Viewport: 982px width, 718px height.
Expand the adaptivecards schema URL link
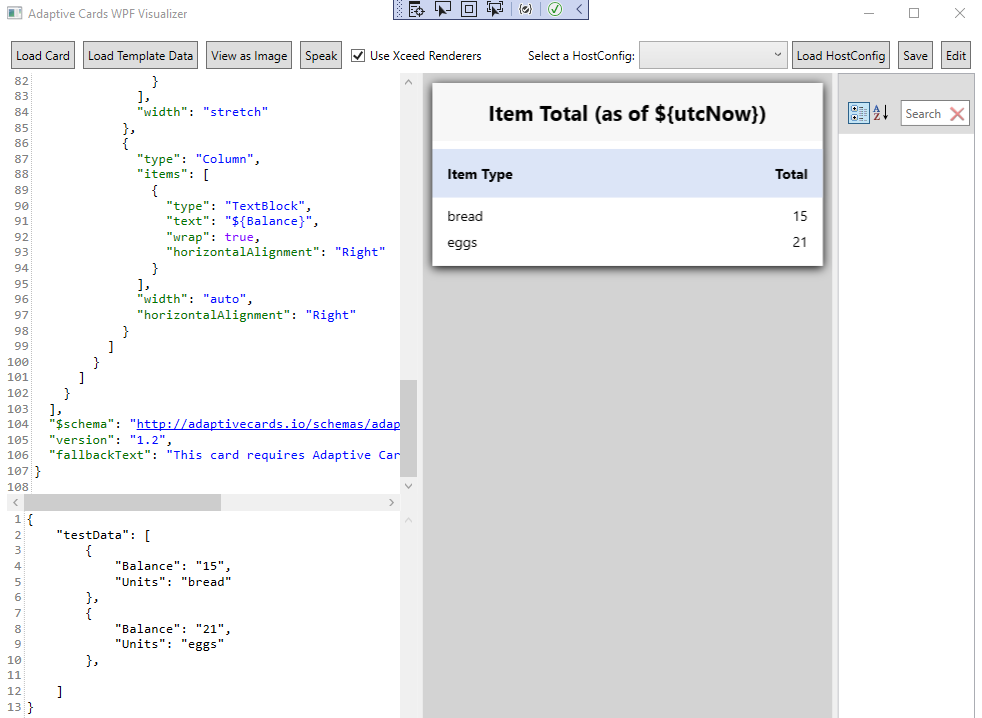pyautogui.click(x=266, y=424)
